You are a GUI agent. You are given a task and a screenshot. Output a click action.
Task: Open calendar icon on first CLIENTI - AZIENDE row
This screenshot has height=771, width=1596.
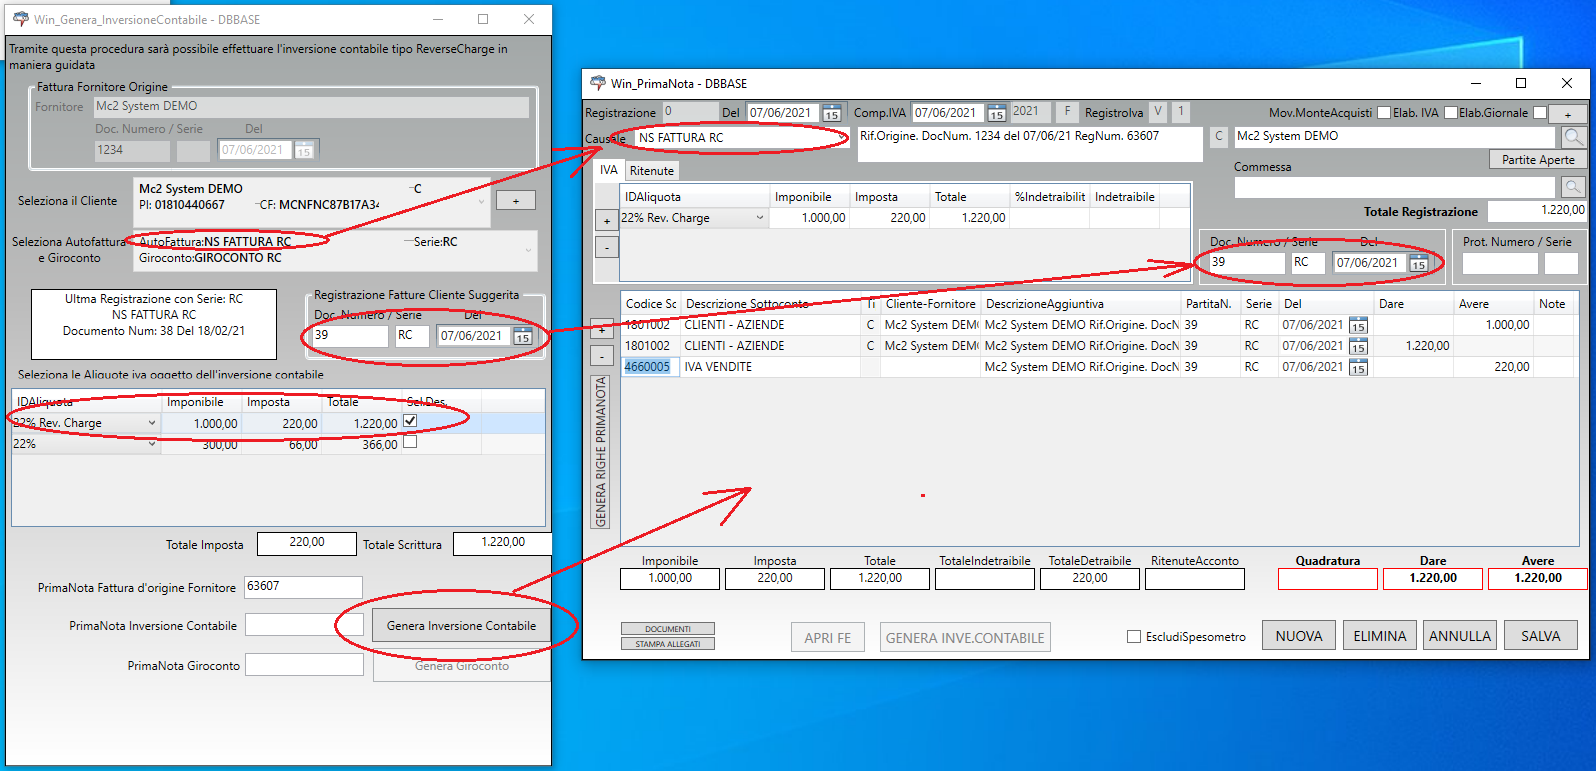tap(1358, 325)
